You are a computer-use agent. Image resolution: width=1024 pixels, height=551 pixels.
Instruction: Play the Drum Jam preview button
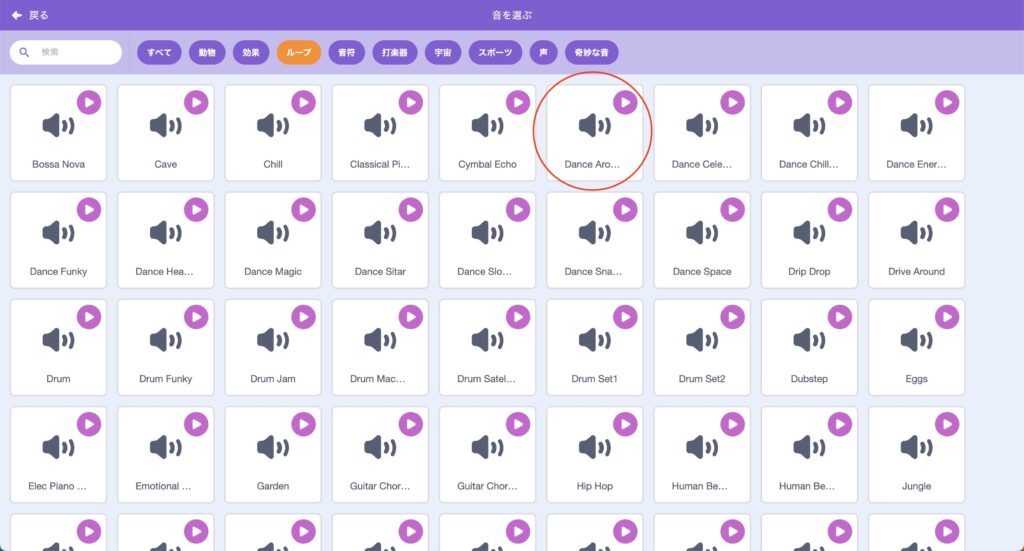[304, 317]
